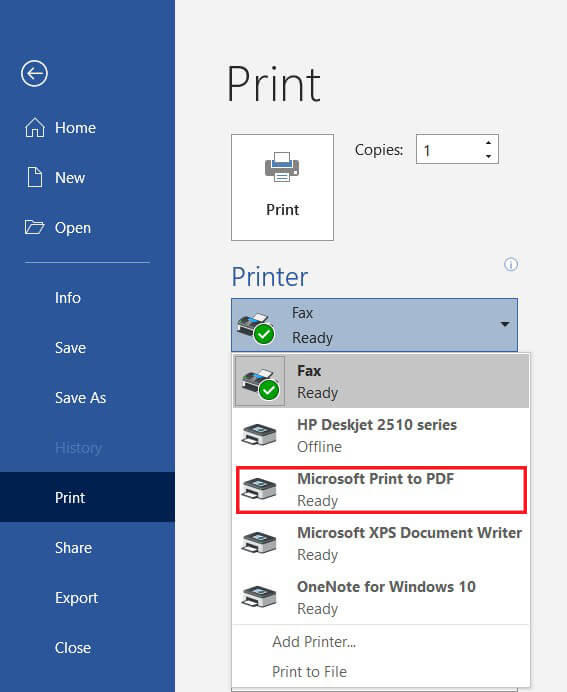Screen dimensions: 567x692
Task: Select the Microsoft XPS Document Writer entry
Action: [x=380, y=543]
